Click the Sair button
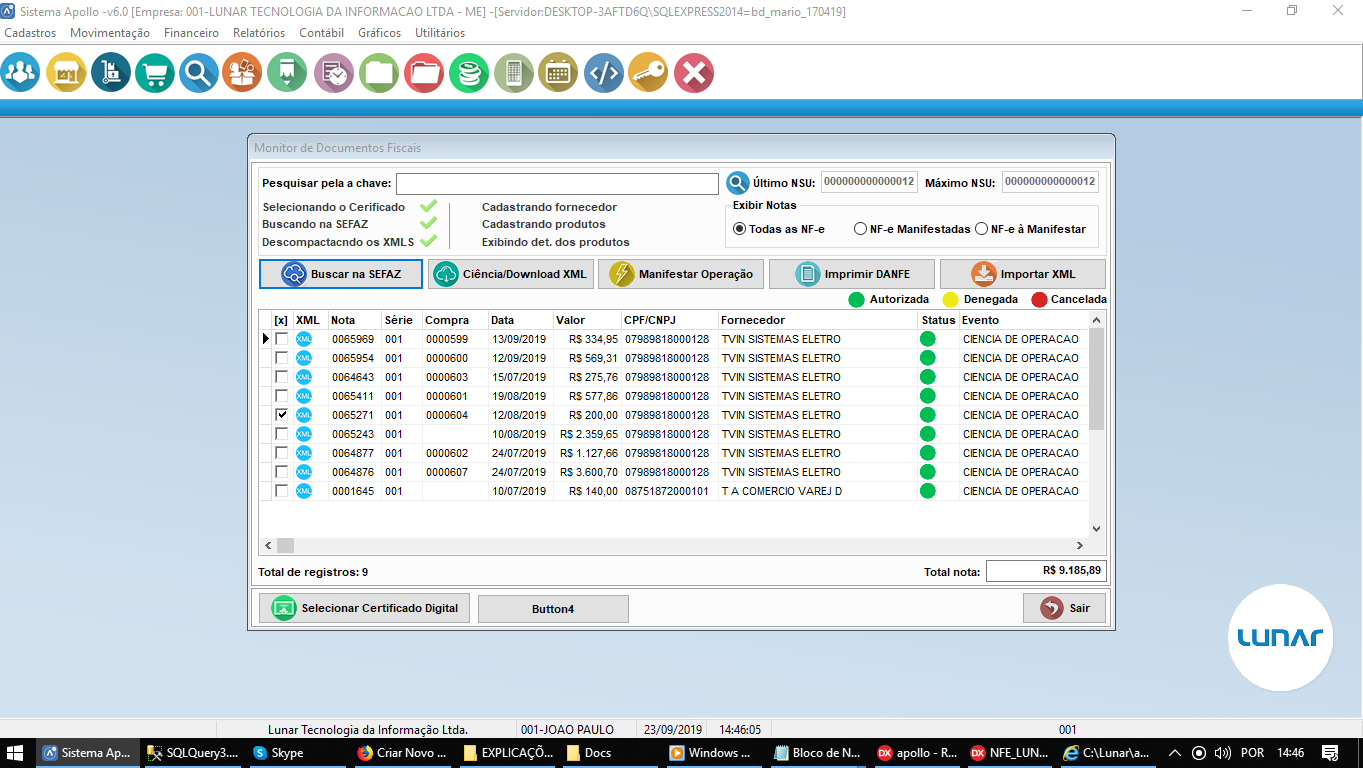This screenshot has height=768, width=1363. (x=1064, y=608)
